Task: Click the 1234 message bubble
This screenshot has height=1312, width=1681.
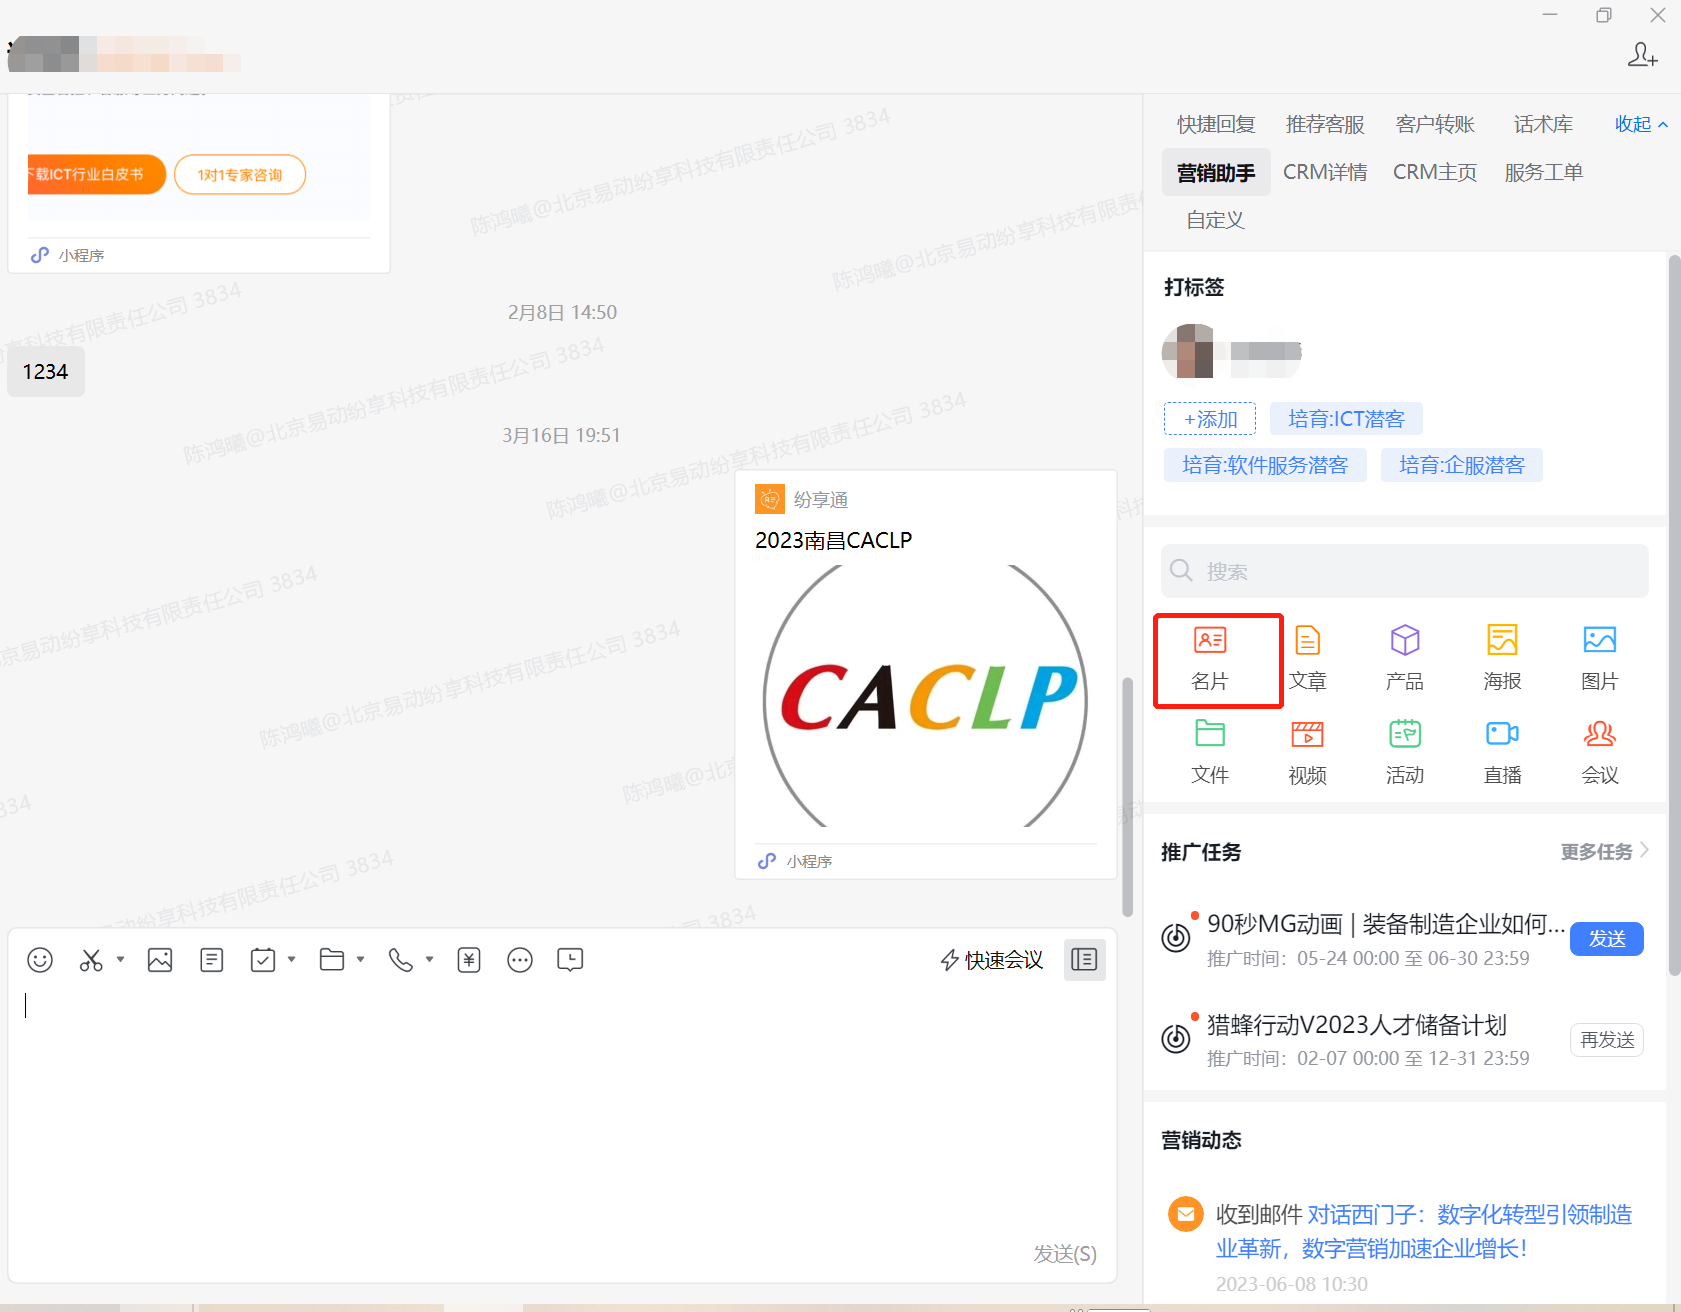Action: 46,372
